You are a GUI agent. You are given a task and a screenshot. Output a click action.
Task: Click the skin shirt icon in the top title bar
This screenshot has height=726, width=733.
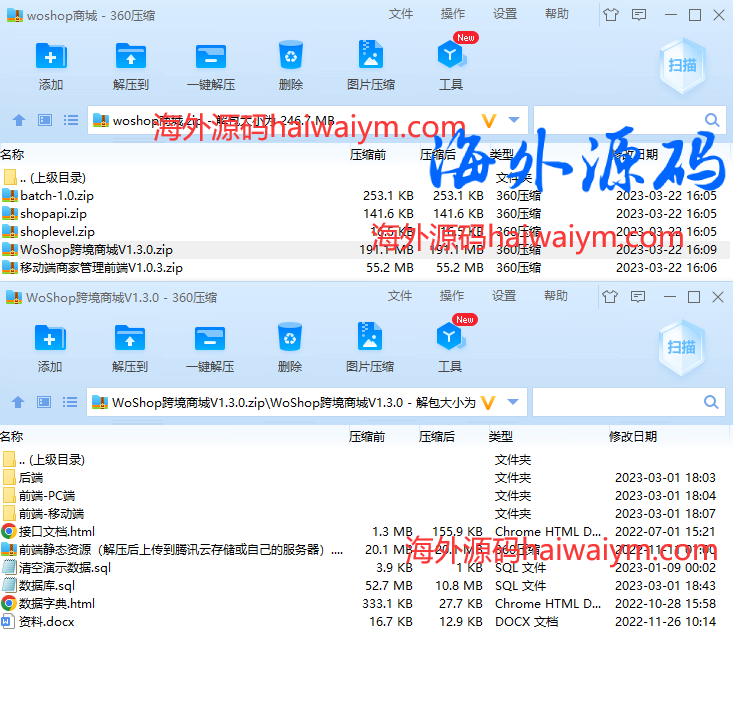click(611, 14)
